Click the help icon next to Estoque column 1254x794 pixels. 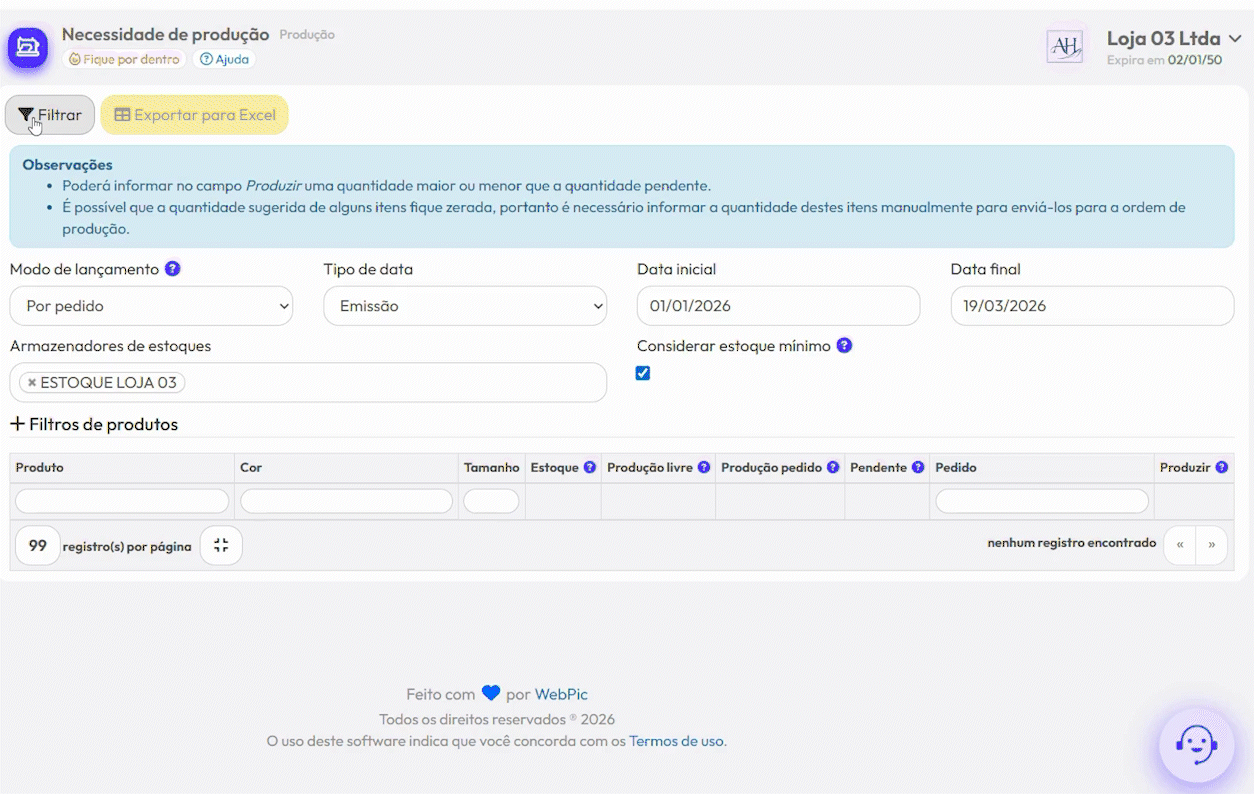(x=590, y=467)
